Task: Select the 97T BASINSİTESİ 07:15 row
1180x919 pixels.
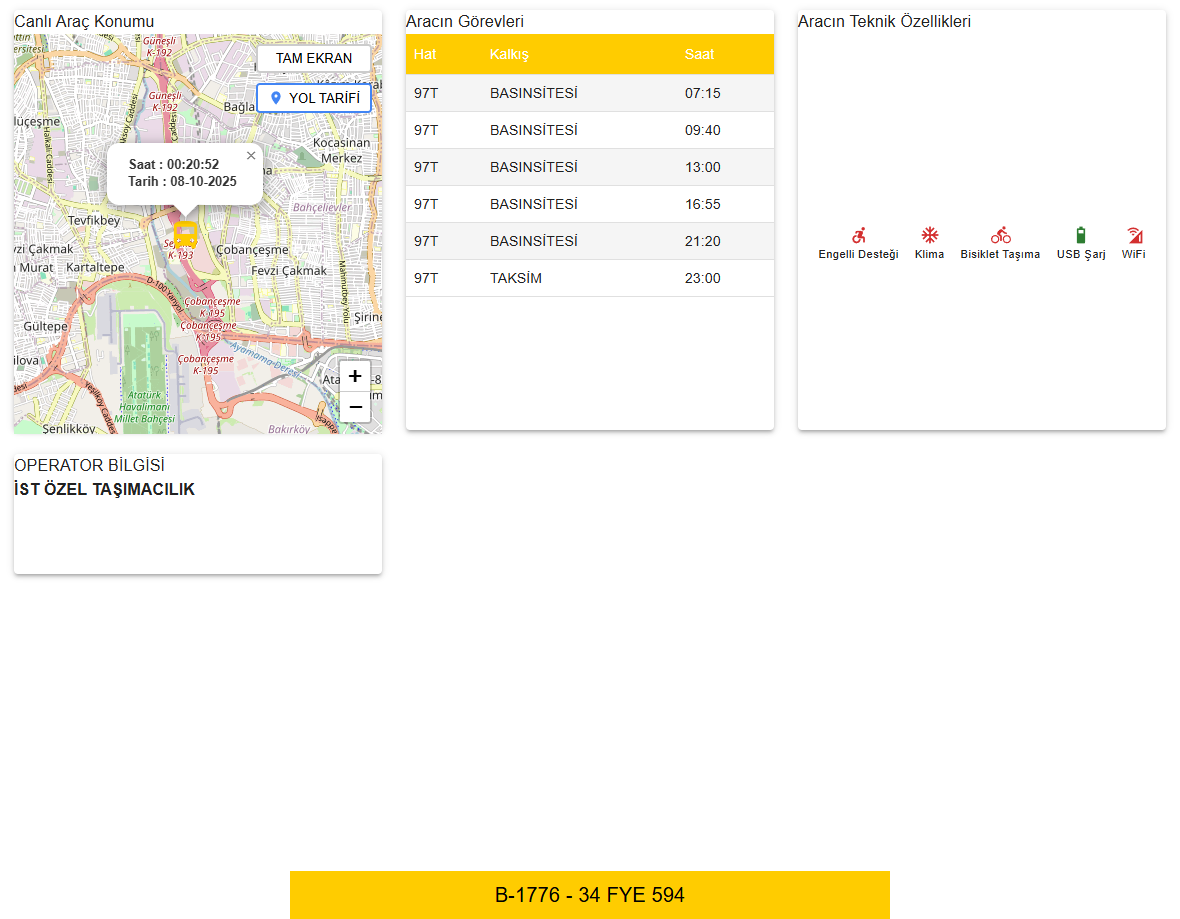Action: (589, 93)
